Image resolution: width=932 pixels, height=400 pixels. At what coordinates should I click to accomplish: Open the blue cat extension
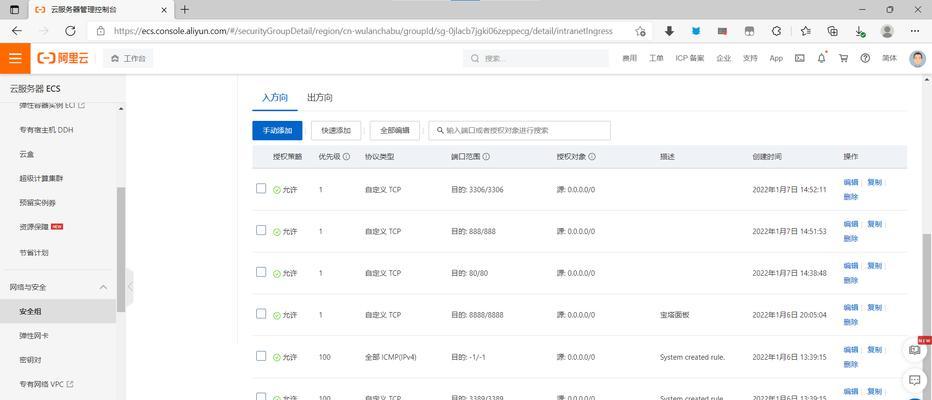pos(695,31)
